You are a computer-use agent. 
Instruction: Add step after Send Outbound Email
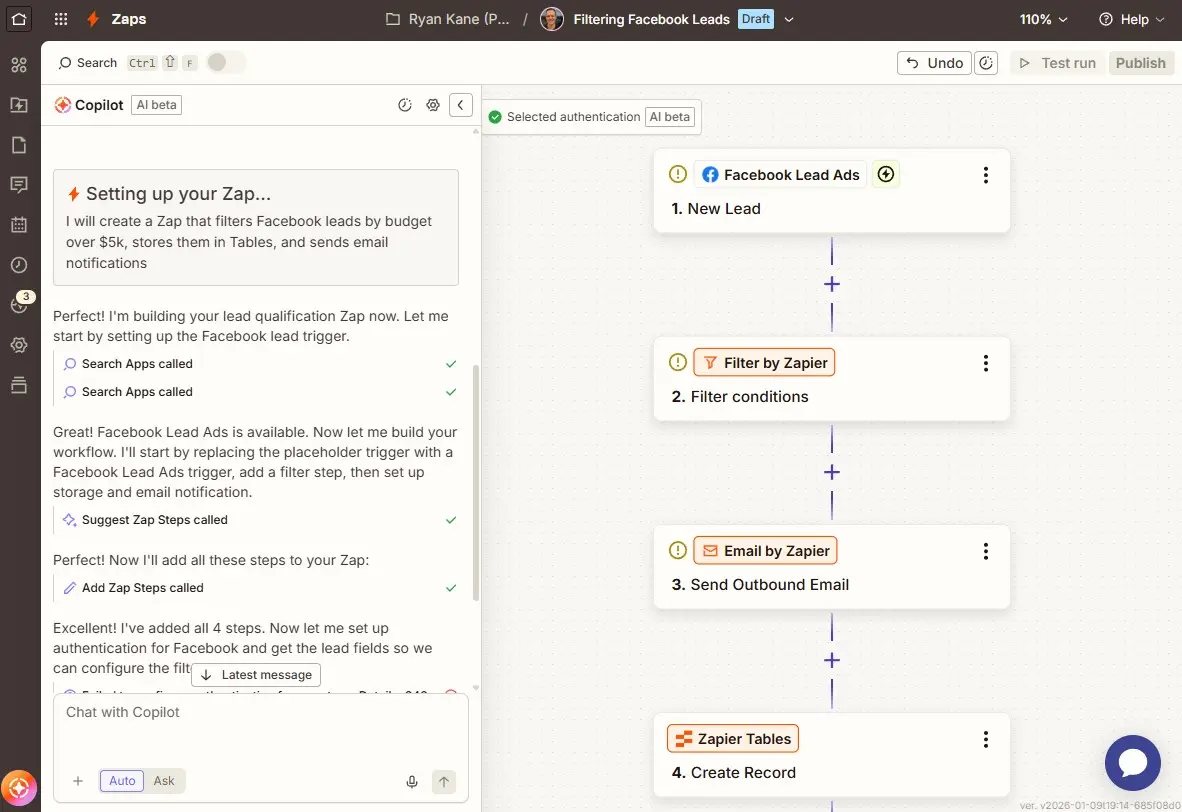coord(831,660)
